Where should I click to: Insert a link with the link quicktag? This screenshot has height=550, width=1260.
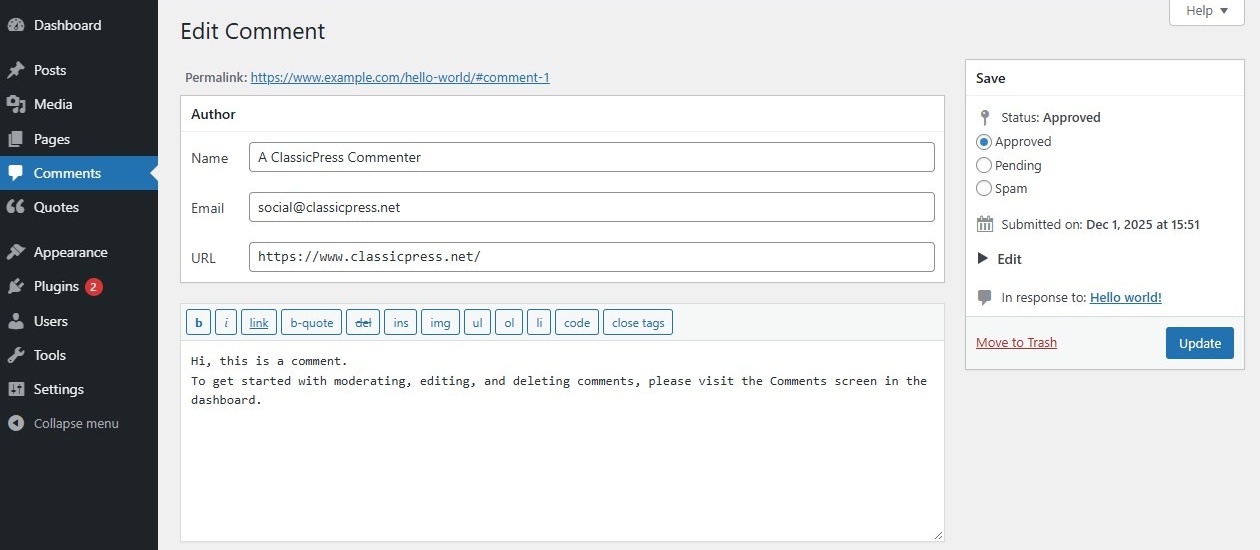[259, 322]
